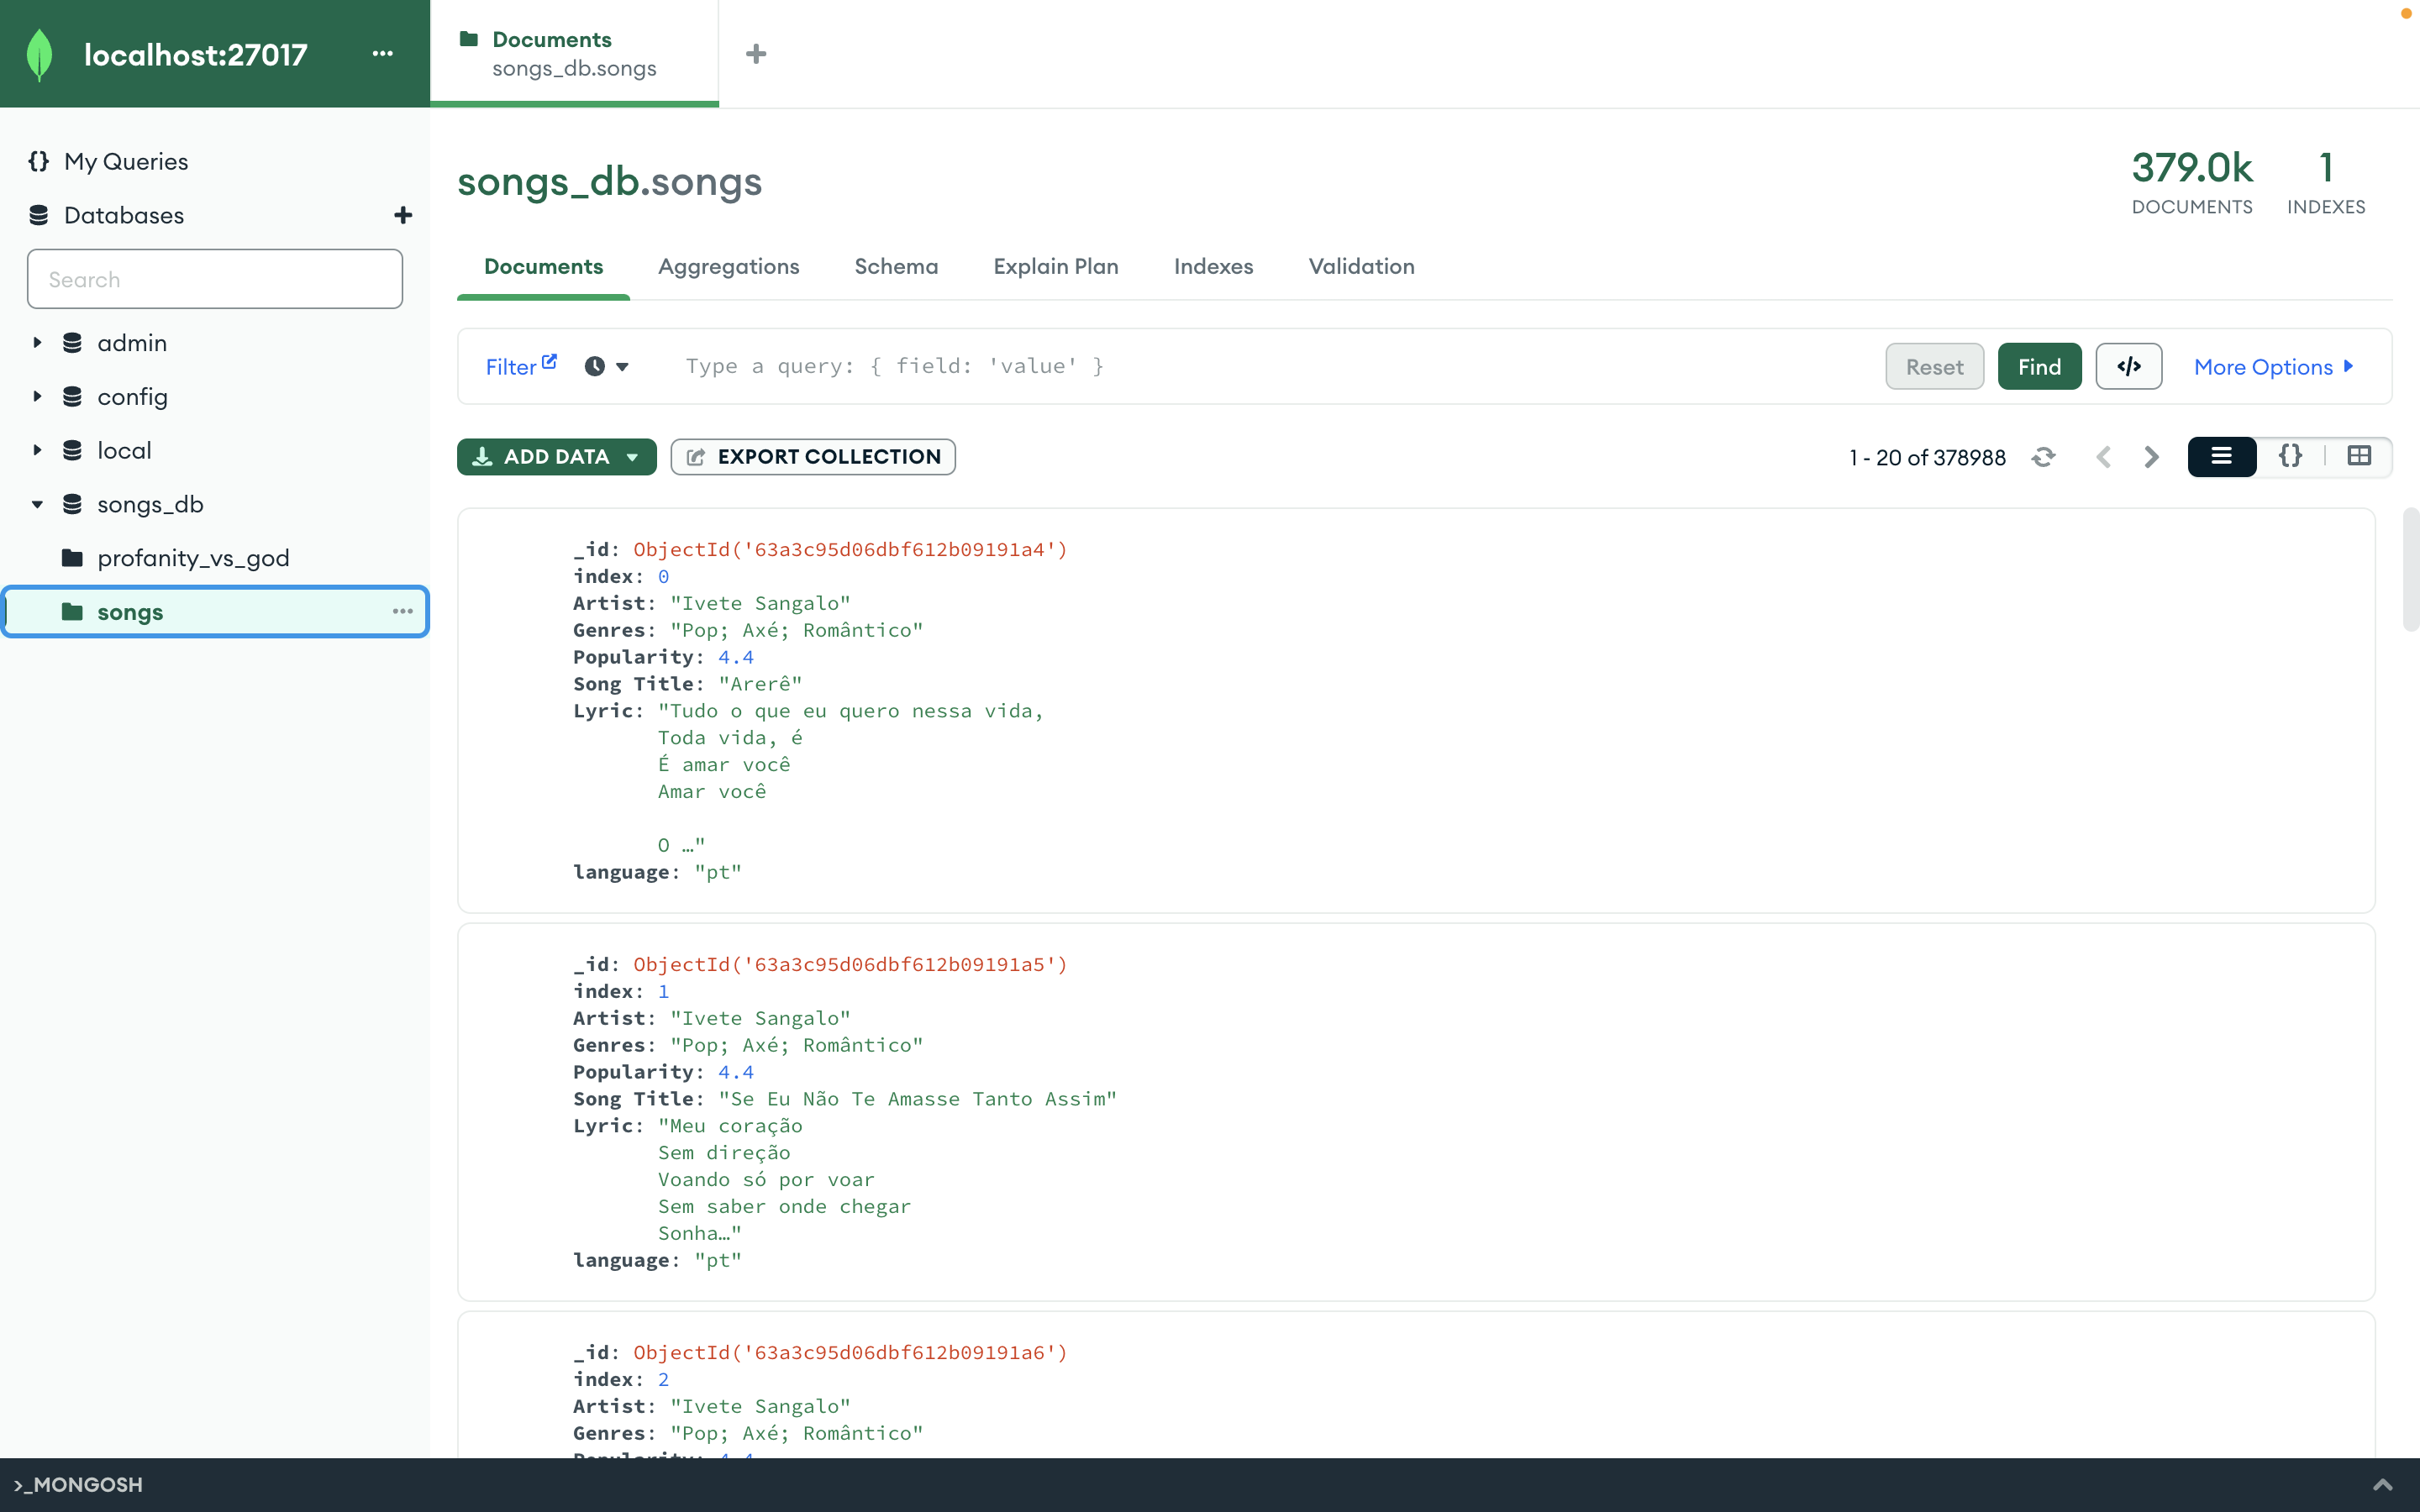Viewport: 2420px width, 1512px height.
Task: Open the query history clock icon
Action: click(x=595, y=366)
